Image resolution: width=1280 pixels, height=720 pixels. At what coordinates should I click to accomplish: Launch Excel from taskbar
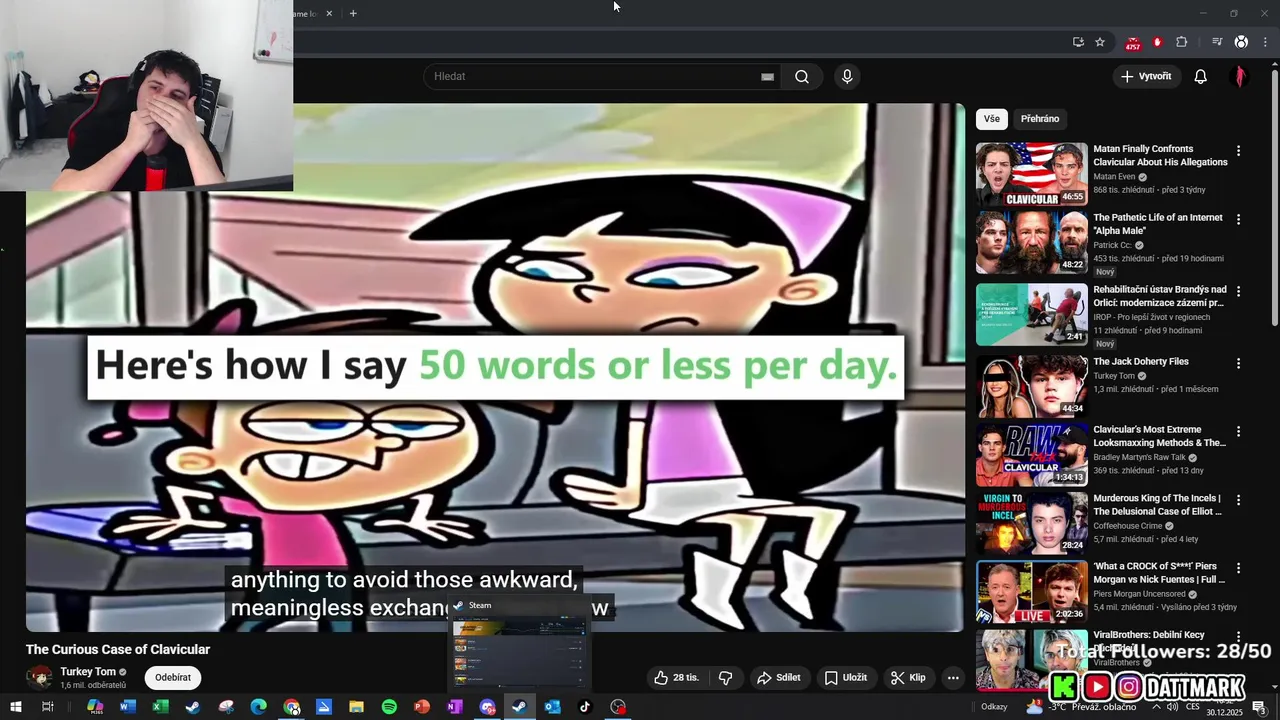pyautogui.click(x=160, y=707)
